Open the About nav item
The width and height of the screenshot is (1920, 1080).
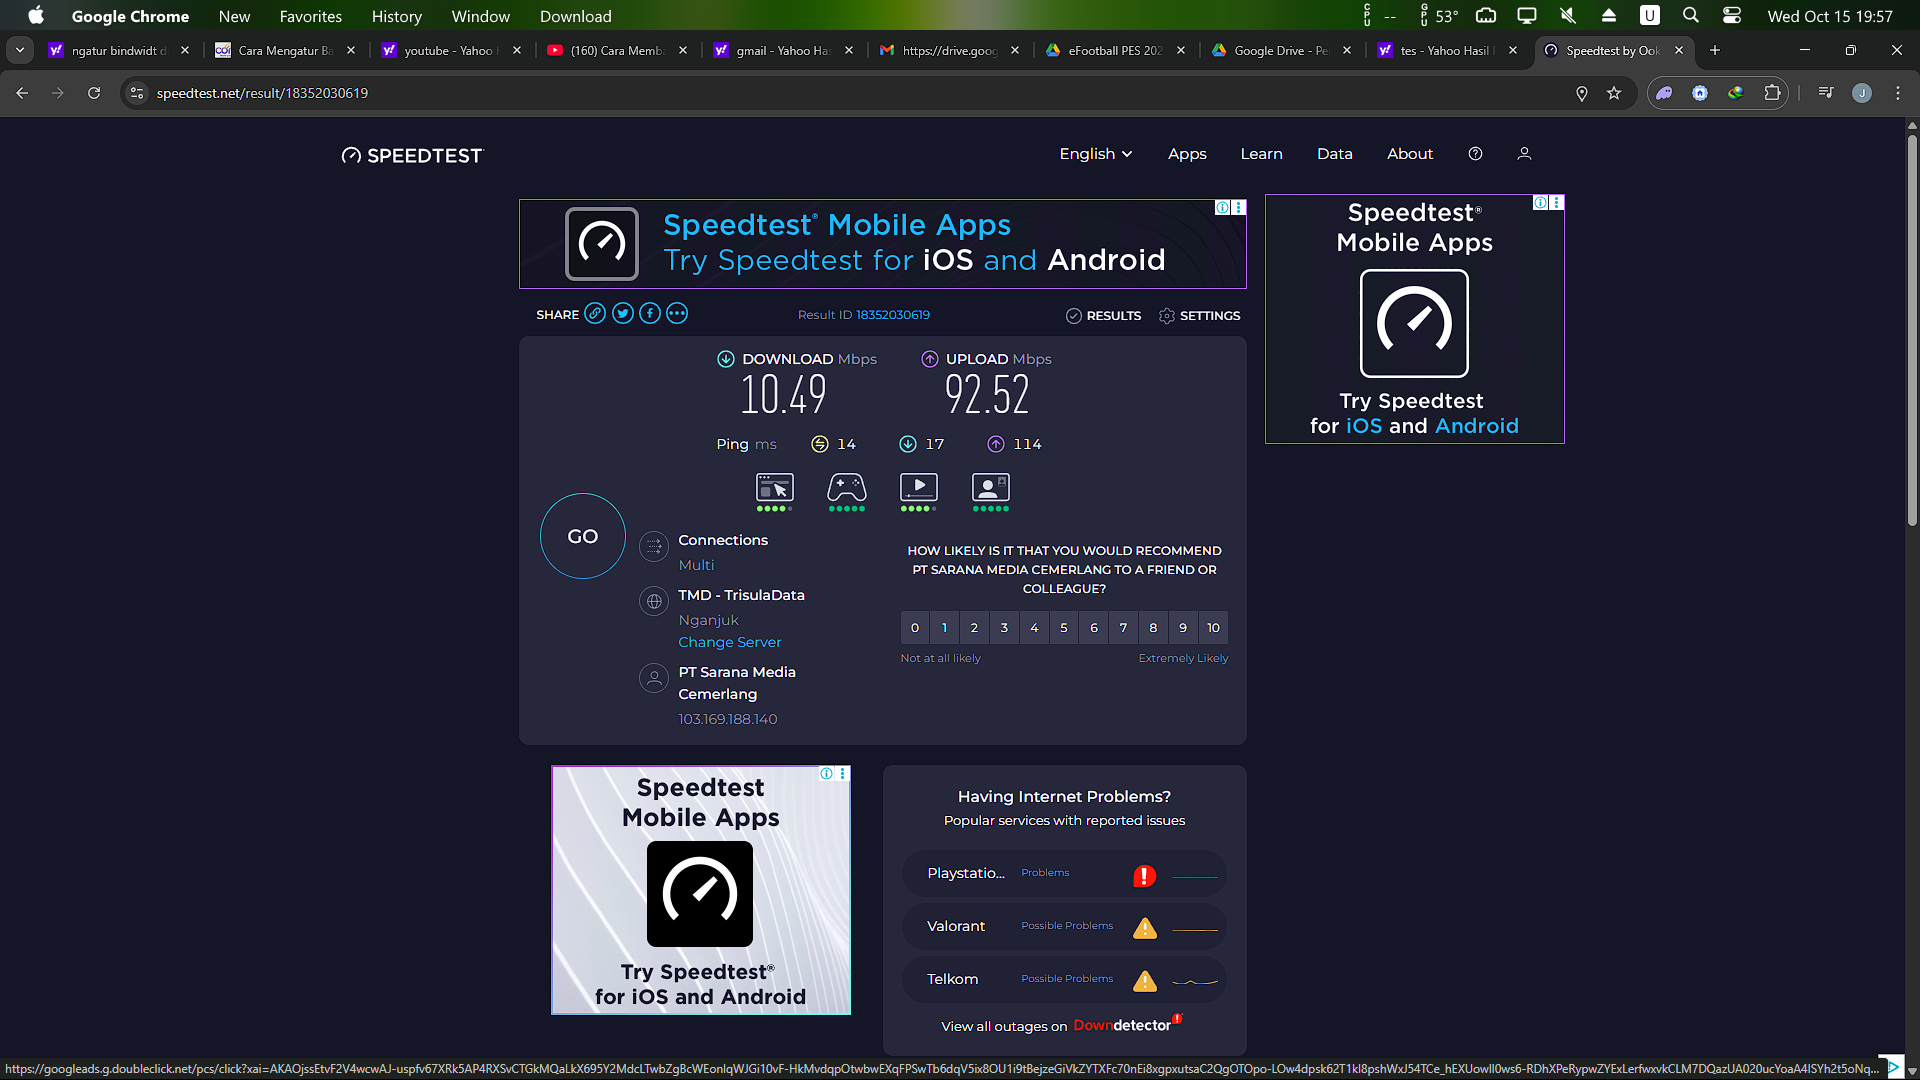click(x=1410, y=154)
